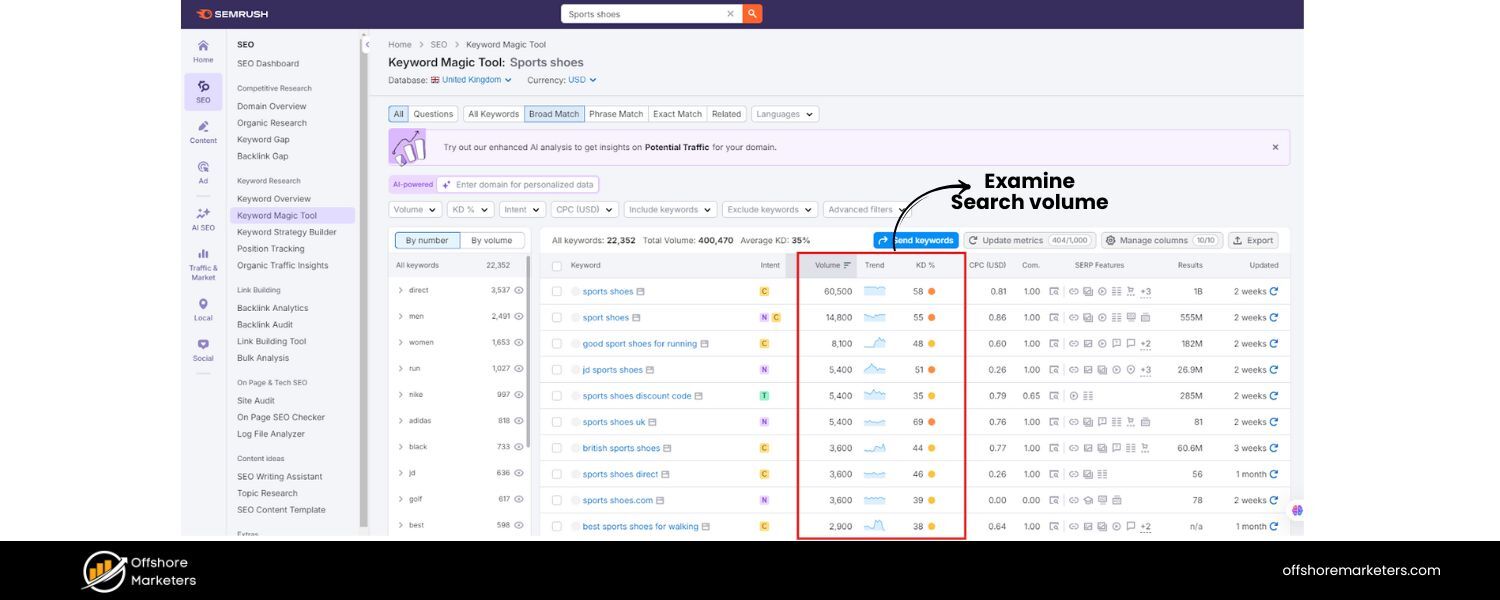
Task: Select the SEO icon in the left sidebar
Action: point(202,90)
